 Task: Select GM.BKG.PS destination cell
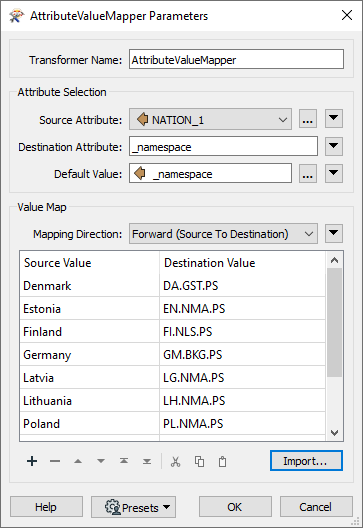coord(242,355)
